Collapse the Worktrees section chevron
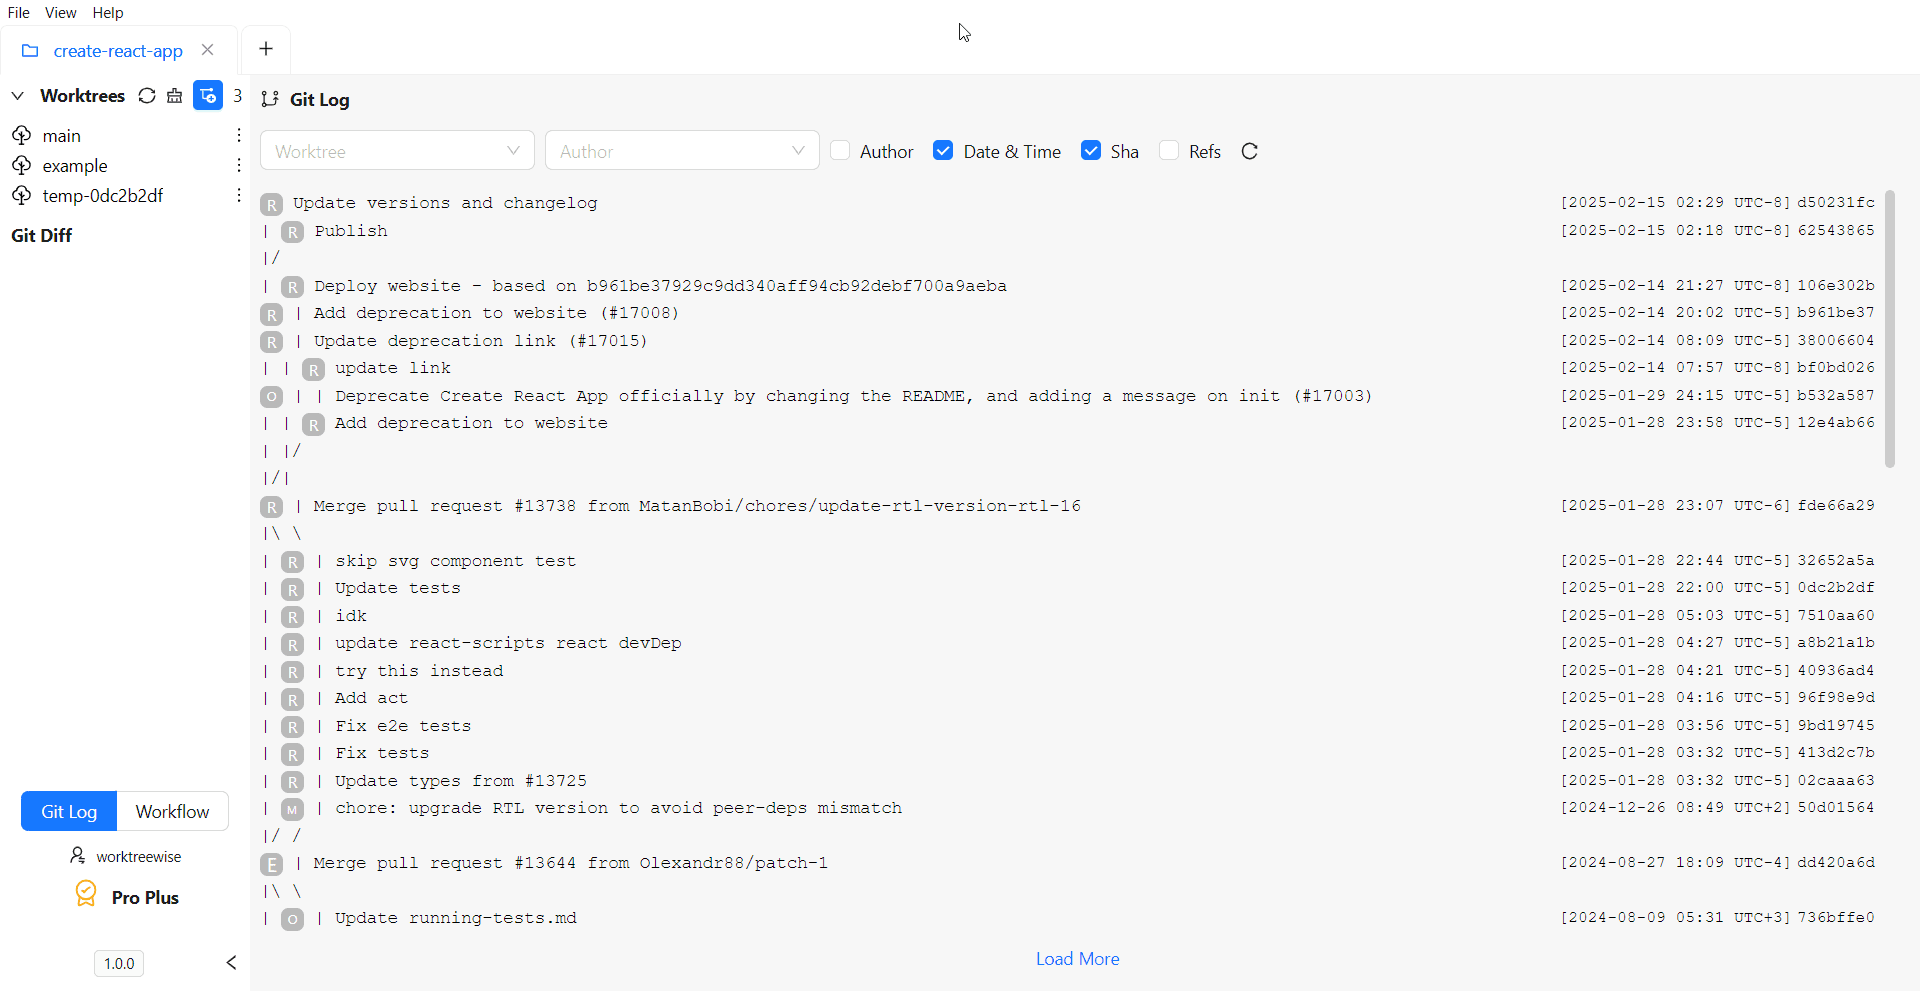This screenshot has height=991, width=1920. (x=17, y=95)
